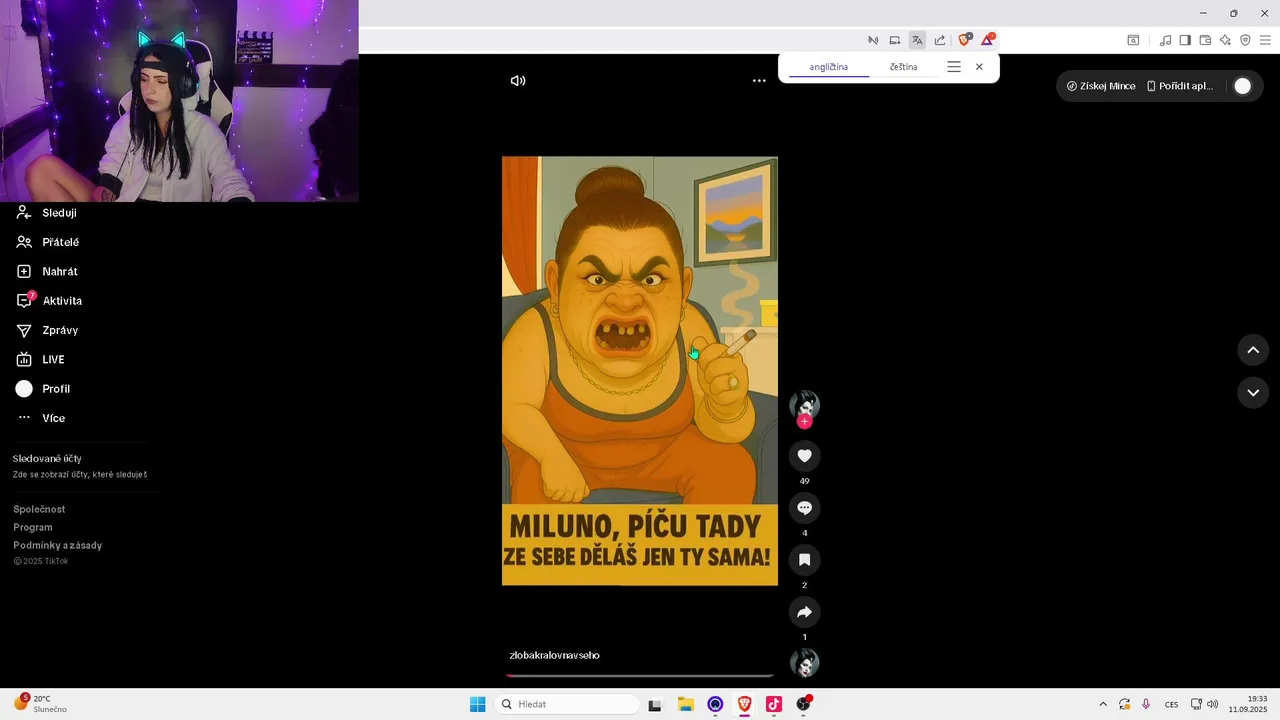The image size is (1280, 720).
Task: Open File Explorer from taskbar
Action: (x=685, y=704)
